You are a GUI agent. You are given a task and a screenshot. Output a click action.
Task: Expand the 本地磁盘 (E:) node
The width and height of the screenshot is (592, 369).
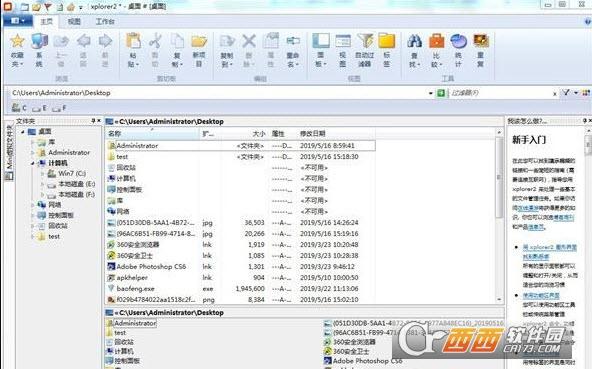pos(42,184)
